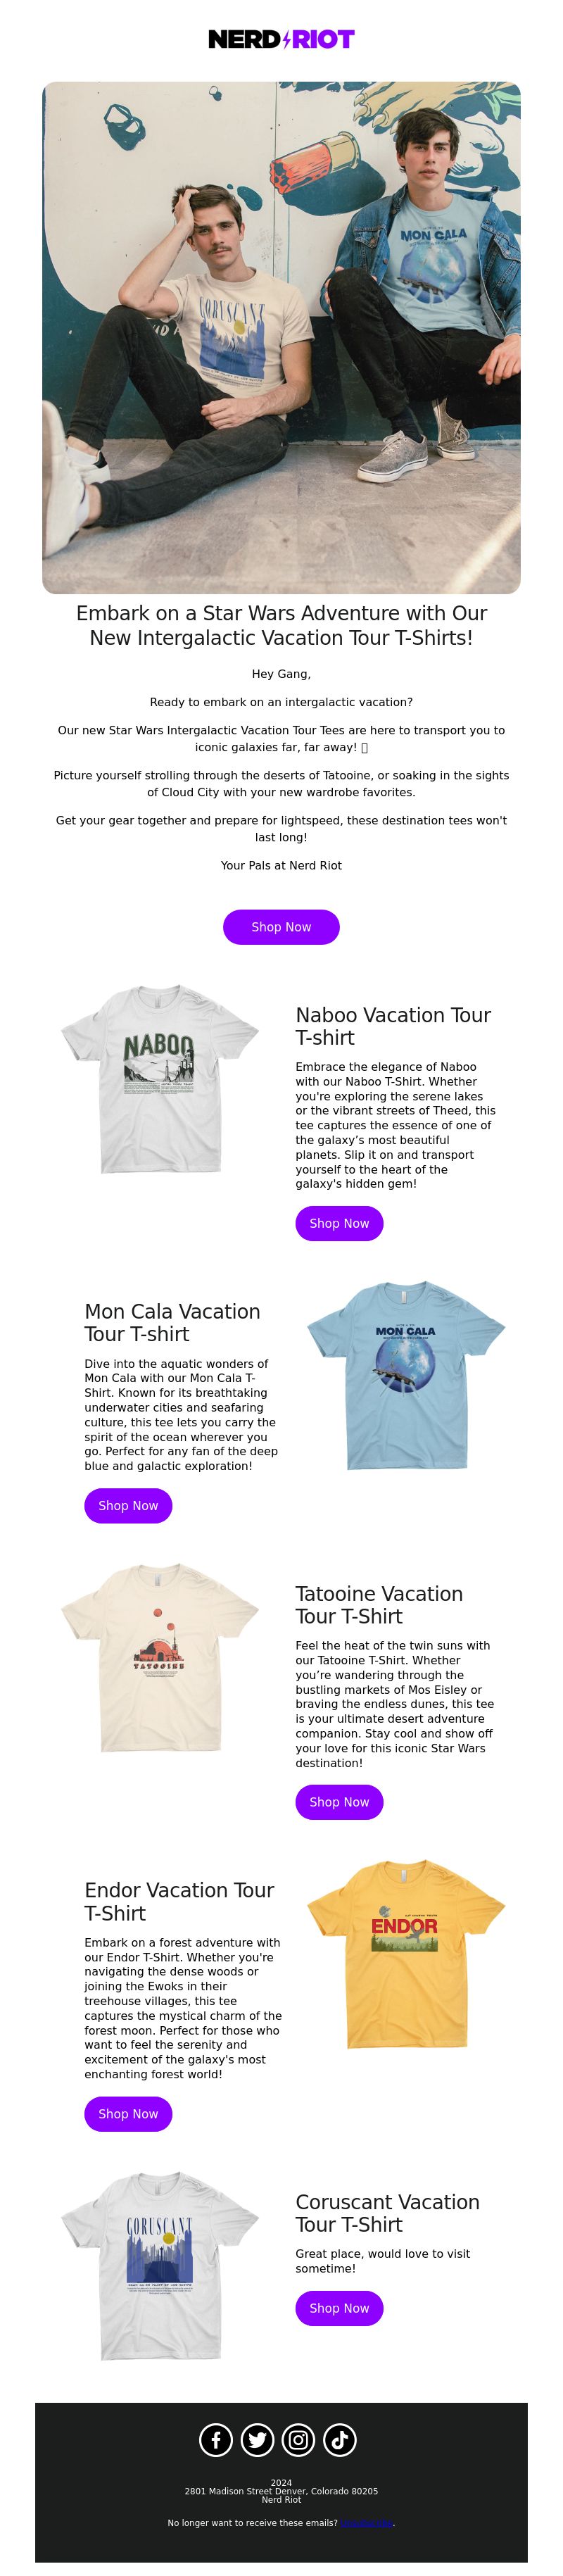
Task: Click the Endor Vacation Tour T-Shirt heading
Action: click(179, 1901)
